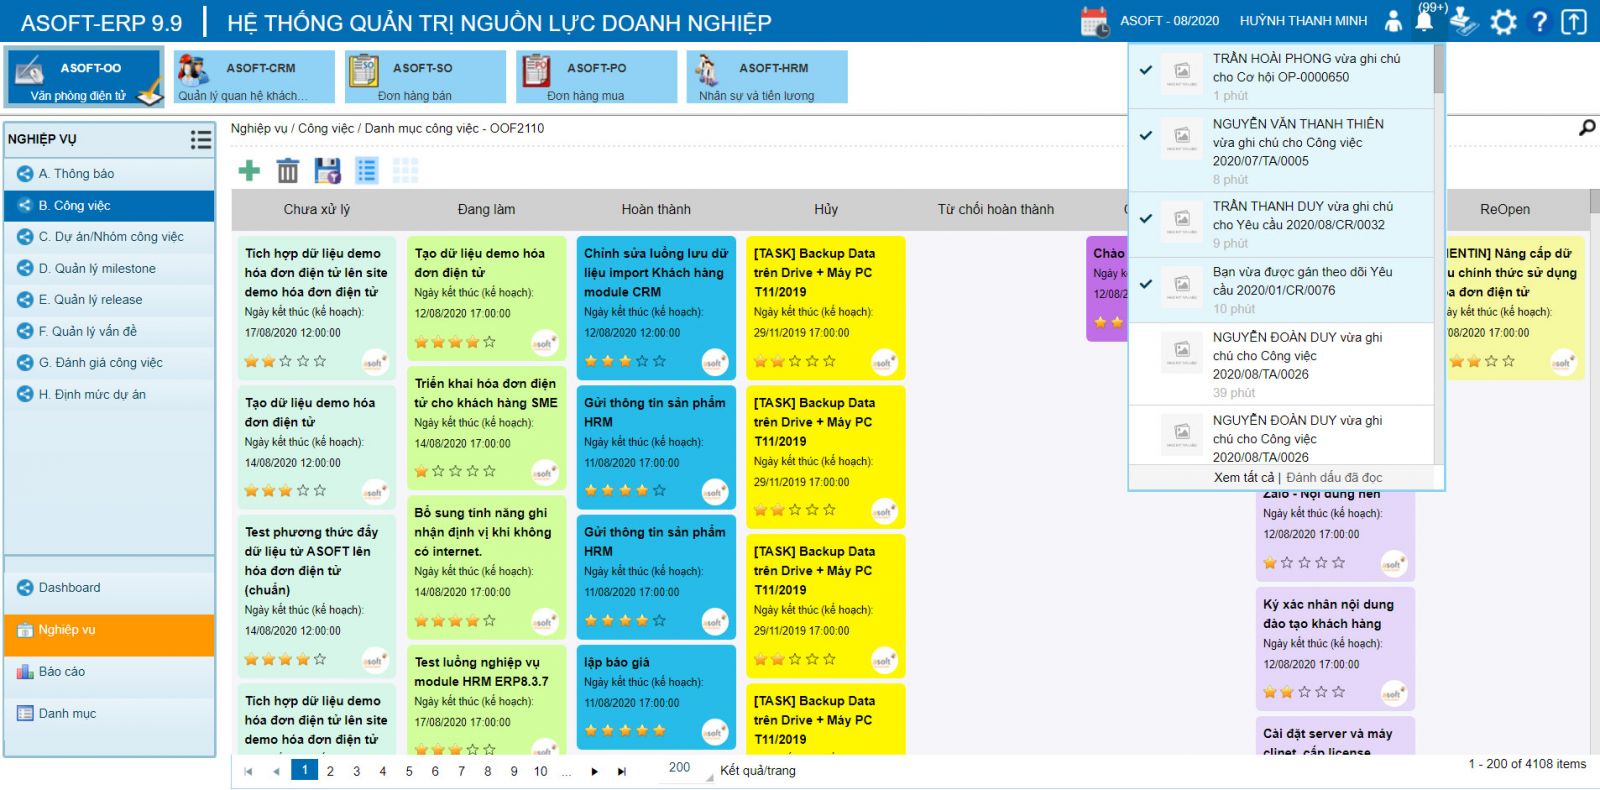Click the search magnifier icon
Image resolution: width=1600 pixels, height=790 pixels.
[1587, 128]
